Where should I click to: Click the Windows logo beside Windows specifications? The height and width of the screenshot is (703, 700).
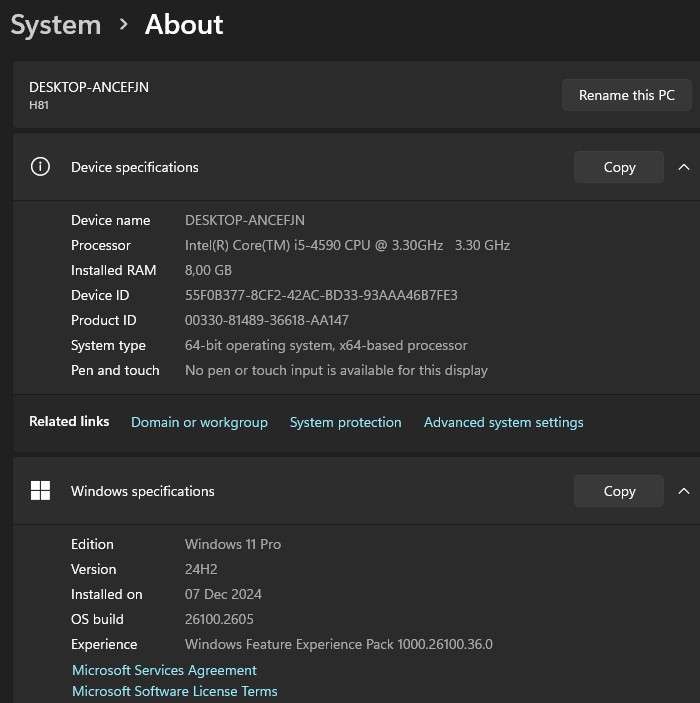click(x=40, y=490)
